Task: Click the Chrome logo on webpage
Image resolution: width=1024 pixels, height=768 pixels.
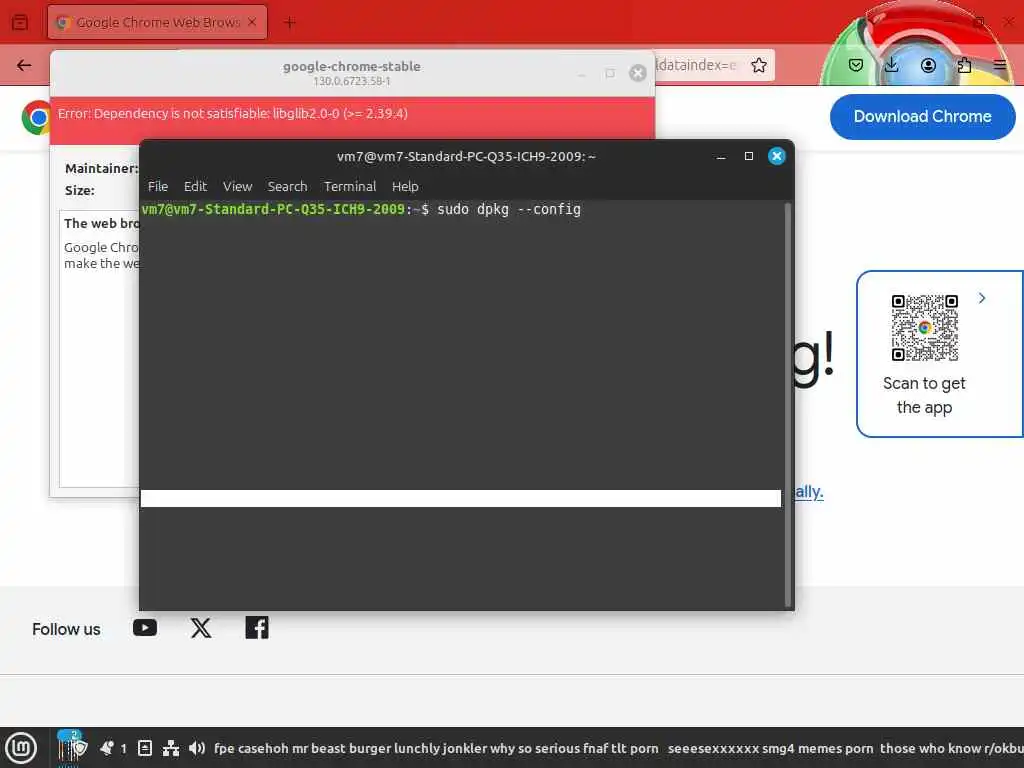Action: [36, 118]
